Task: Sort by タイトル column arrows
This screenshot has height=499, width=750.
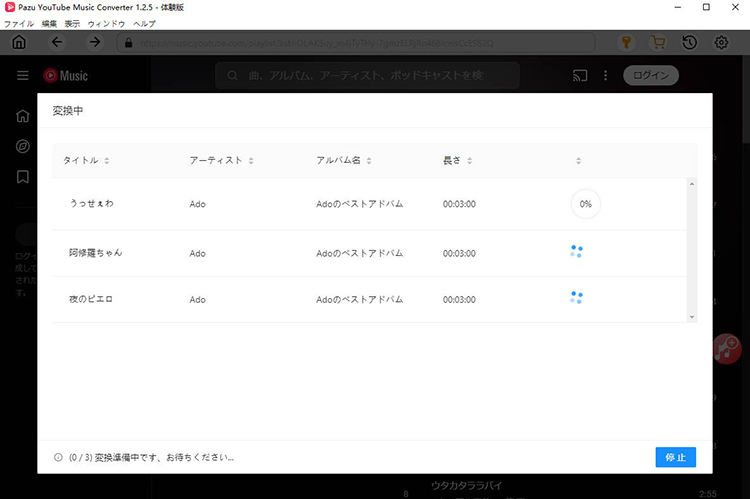Action: tap(107, 161)
